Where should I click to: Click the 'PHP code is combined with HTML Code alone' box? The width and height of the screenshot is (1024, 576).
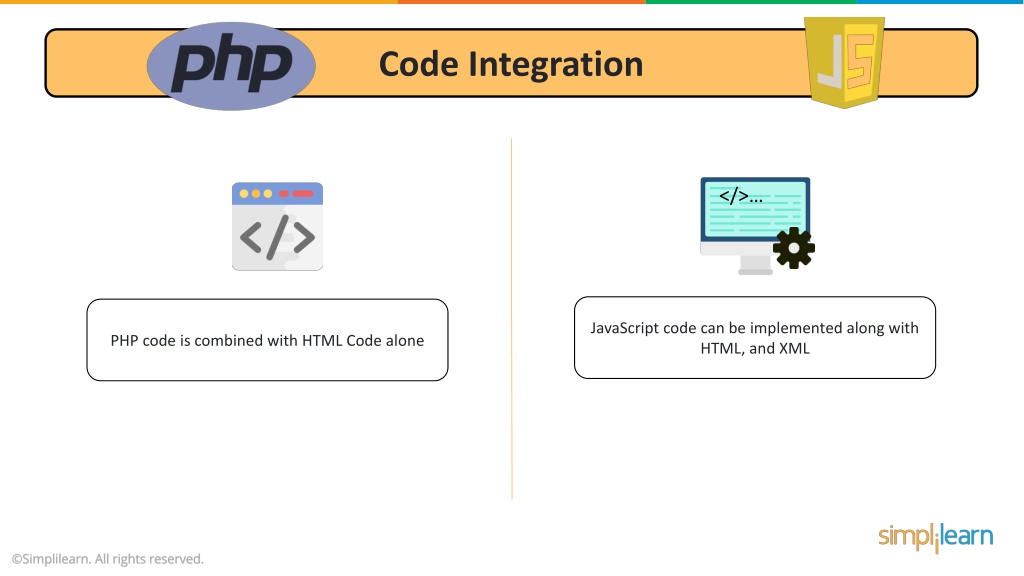coord(267,340)
